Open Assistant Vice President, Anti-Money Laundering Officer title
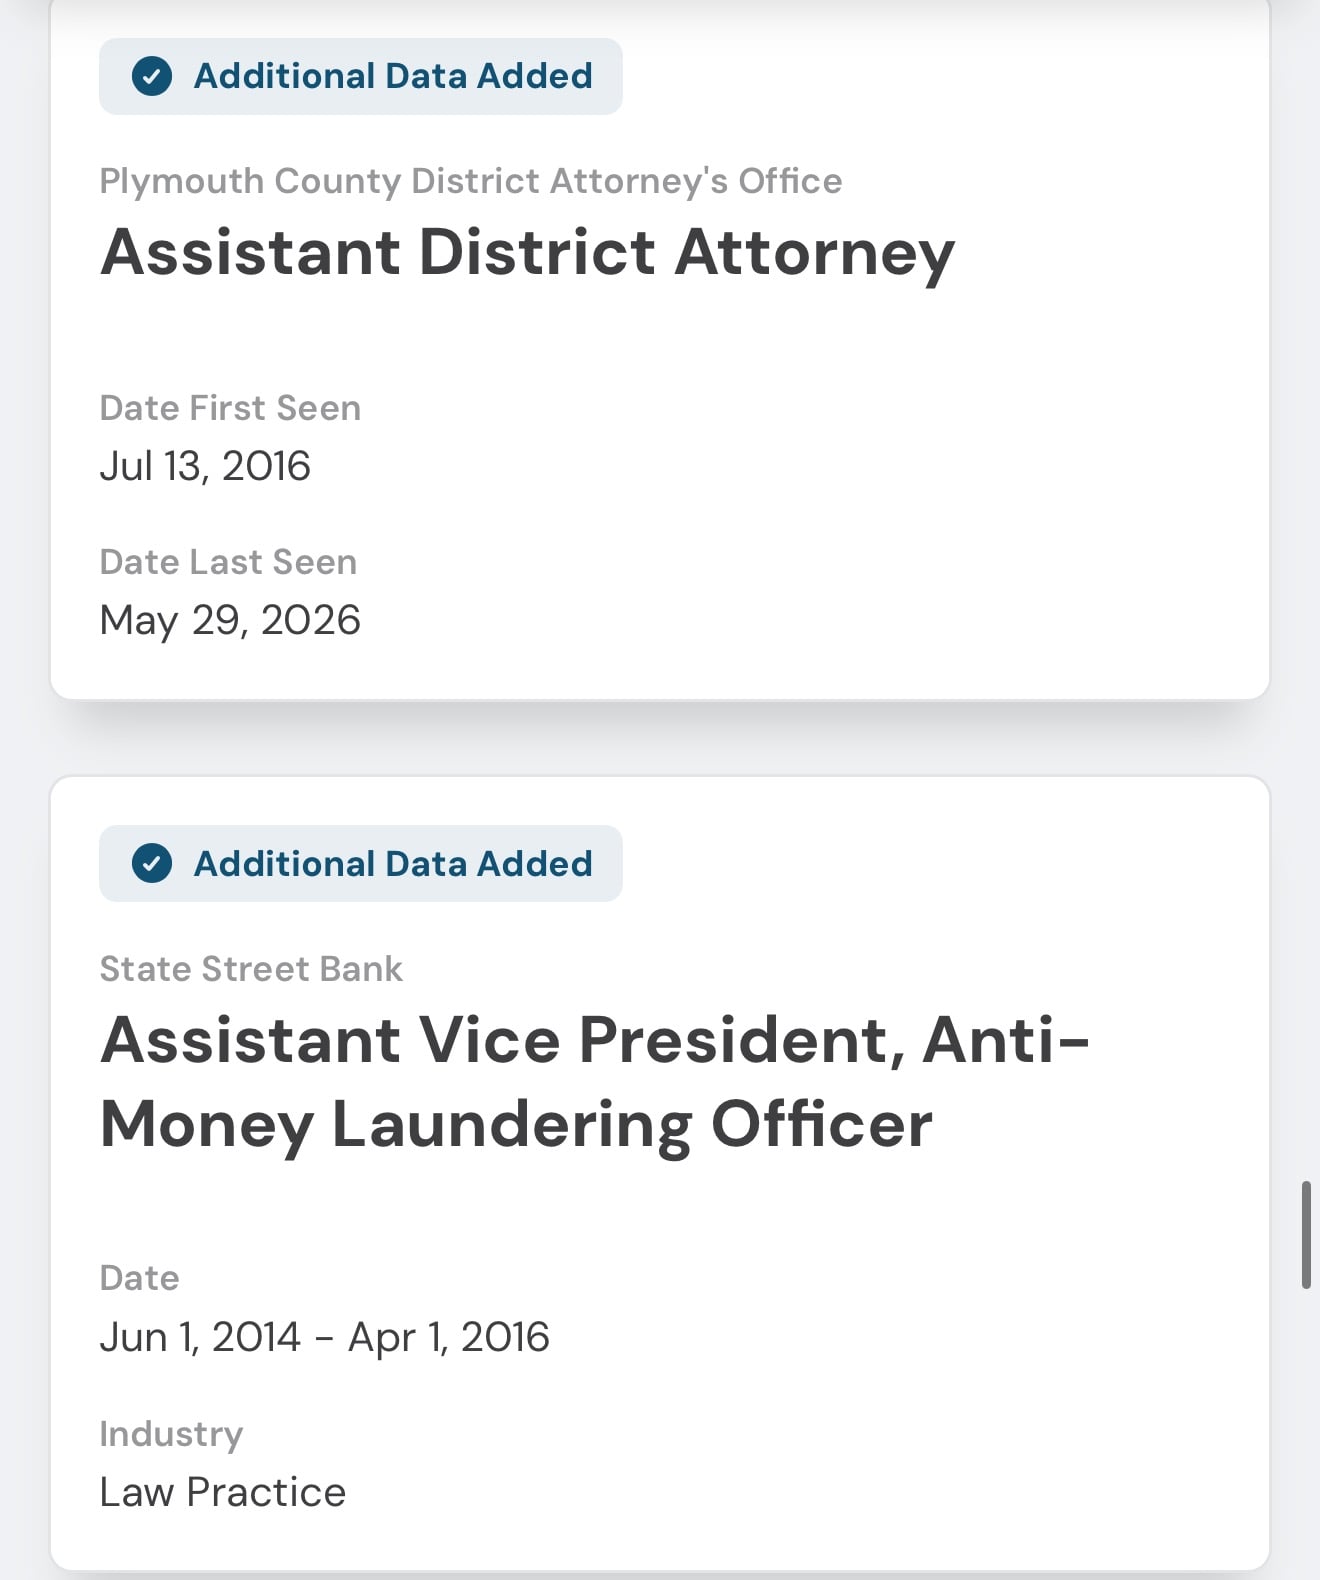The image size is (1320, 1580). pos(595,1082)
